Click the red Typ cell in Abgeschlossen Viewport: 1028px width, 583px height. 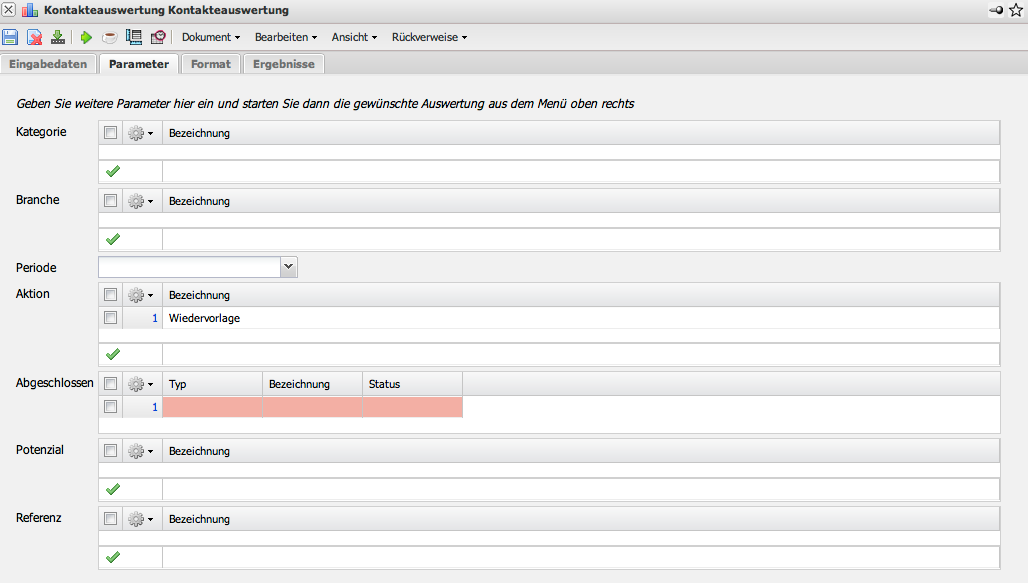pos(212,407)
